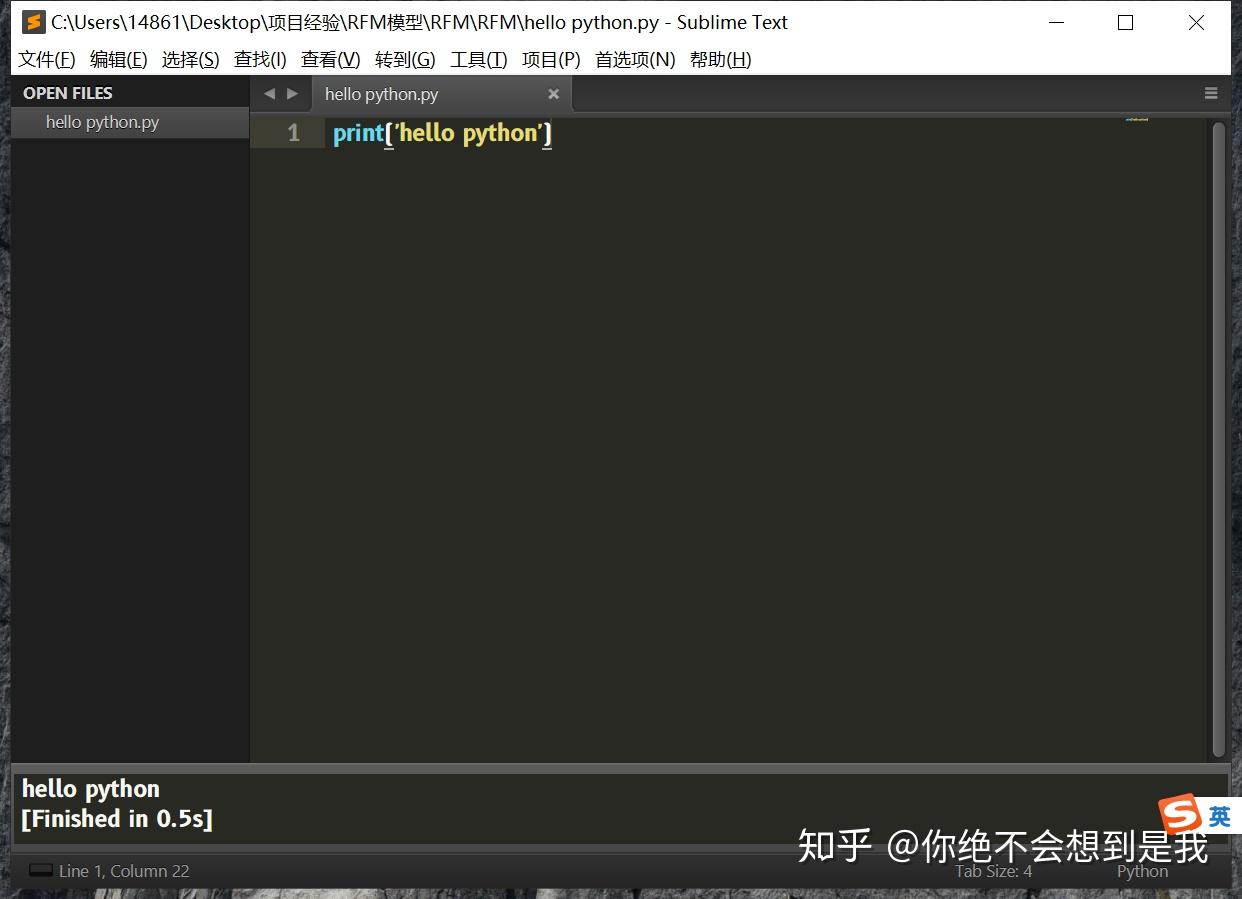Collapse the OPEN FILES section
The width and height of the screenshot is (1242, 899).
(x=67, y=92)
